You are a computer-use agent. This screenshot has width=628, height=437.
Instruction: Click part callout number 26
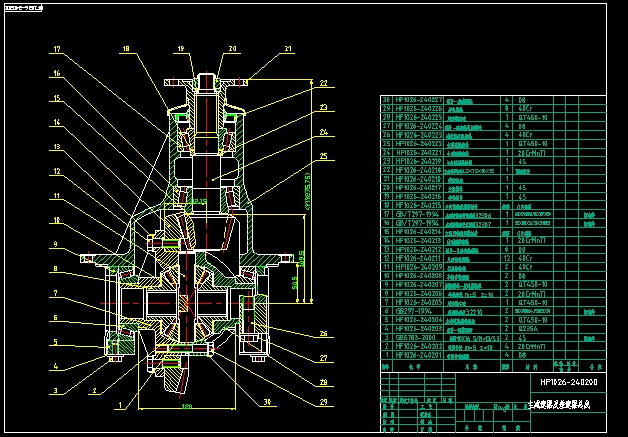coord(323,334)
